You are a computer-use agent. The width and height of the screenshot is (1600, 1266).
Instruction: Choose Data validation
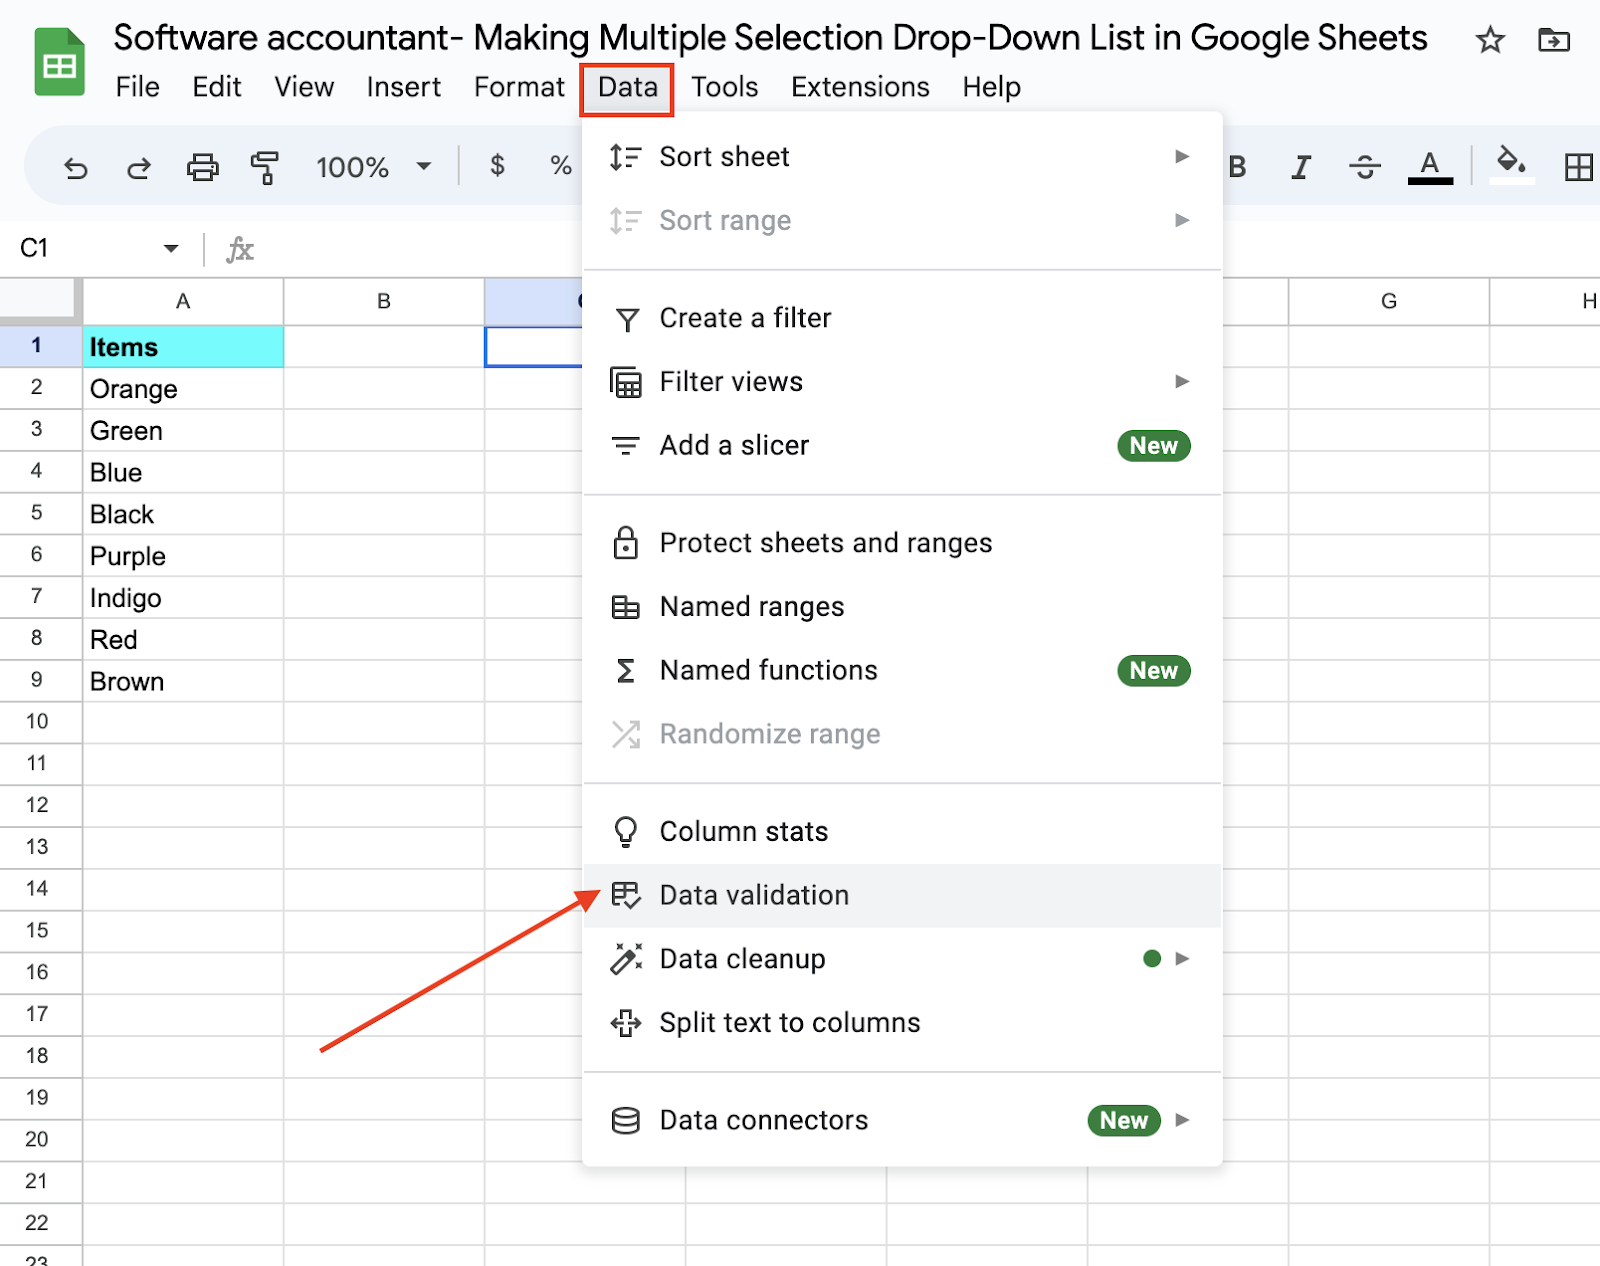coord(902,896)
